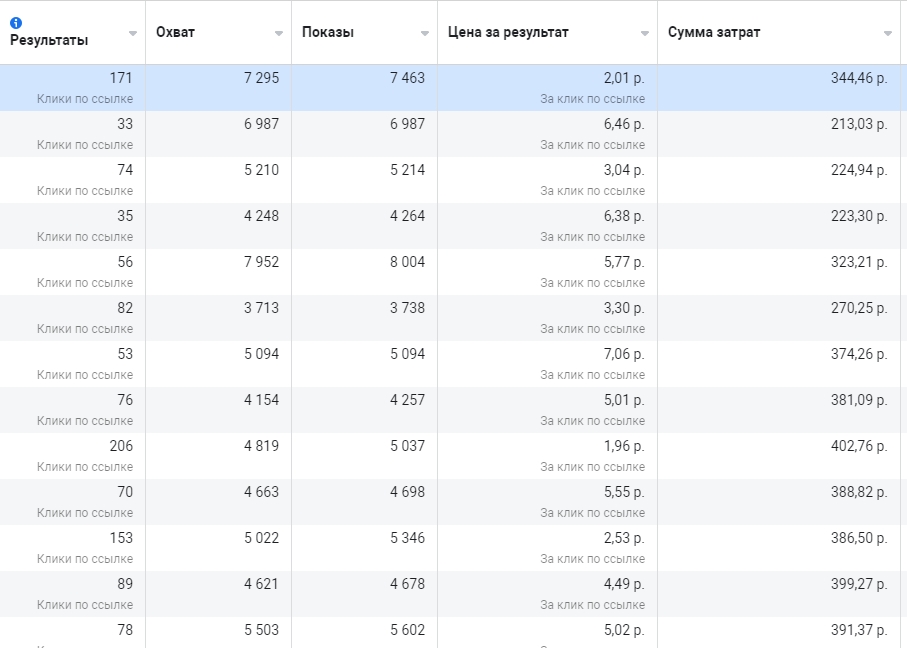Select the results value 89
Viewport: 907px width, 648px height.
click(125, 584)
